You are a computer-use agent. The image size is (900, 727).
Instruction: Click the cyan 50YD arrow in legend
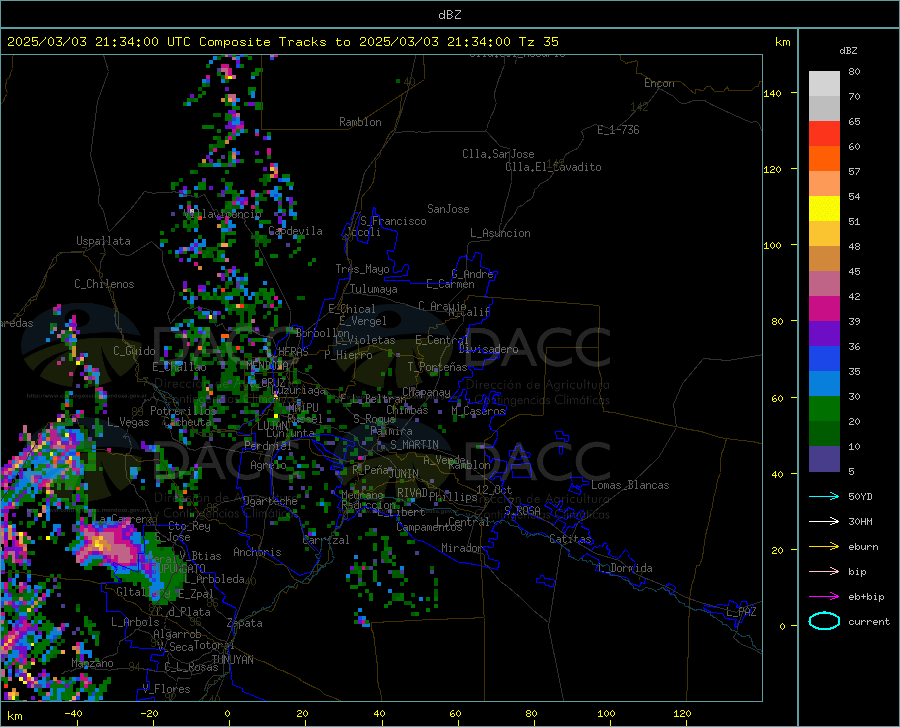pyautogui.click(x=824, y=496)
